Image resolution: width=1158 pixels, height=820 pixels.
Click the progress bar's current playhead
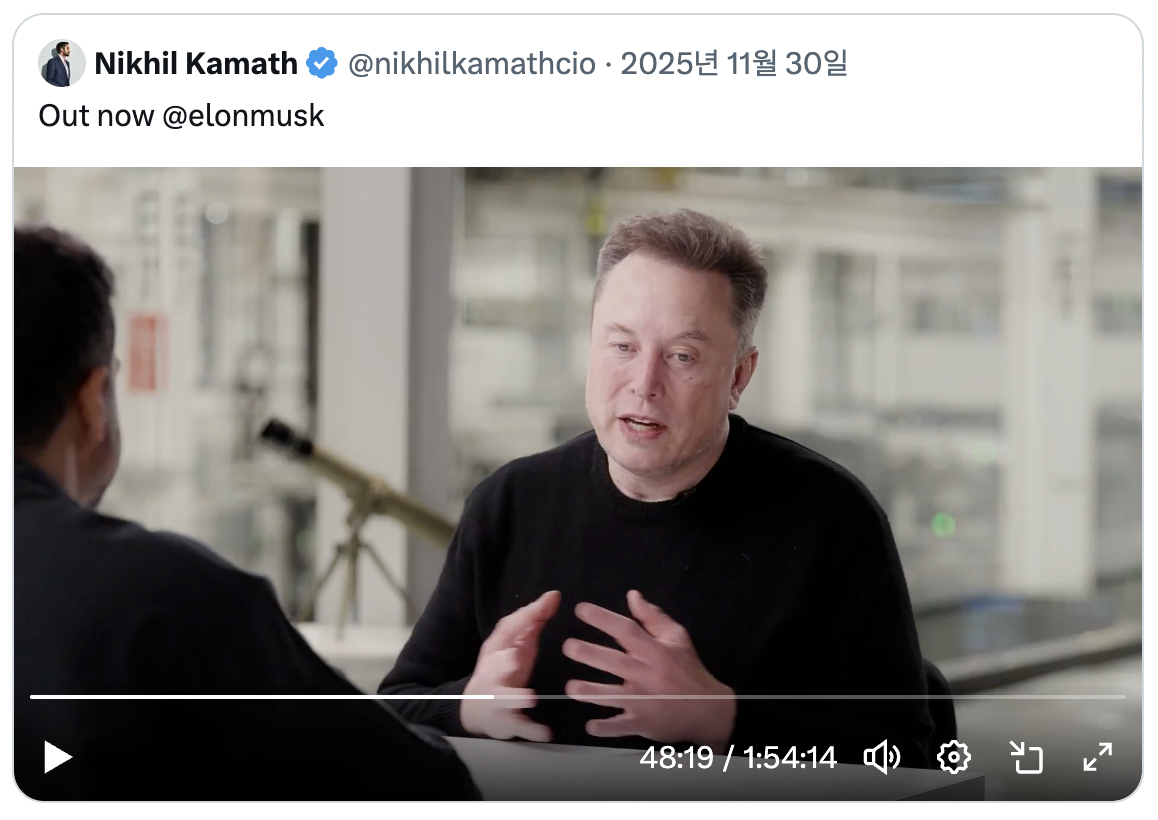tap(493, 697)
